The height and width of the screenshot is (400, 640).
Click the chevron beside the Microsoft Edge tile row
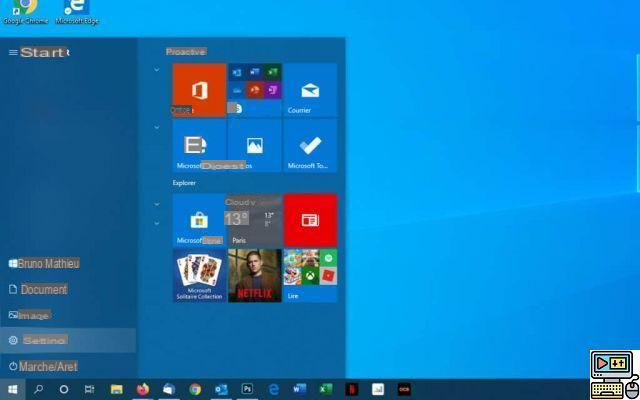pyautogui.click(x=157, y=127)
